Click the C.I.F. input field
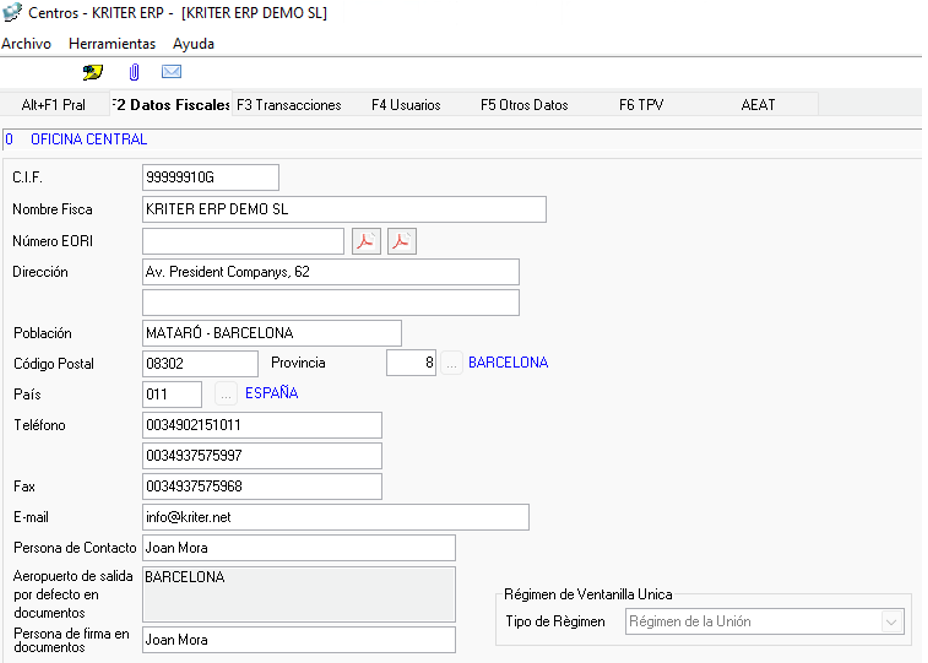 [x=211, y=177]
